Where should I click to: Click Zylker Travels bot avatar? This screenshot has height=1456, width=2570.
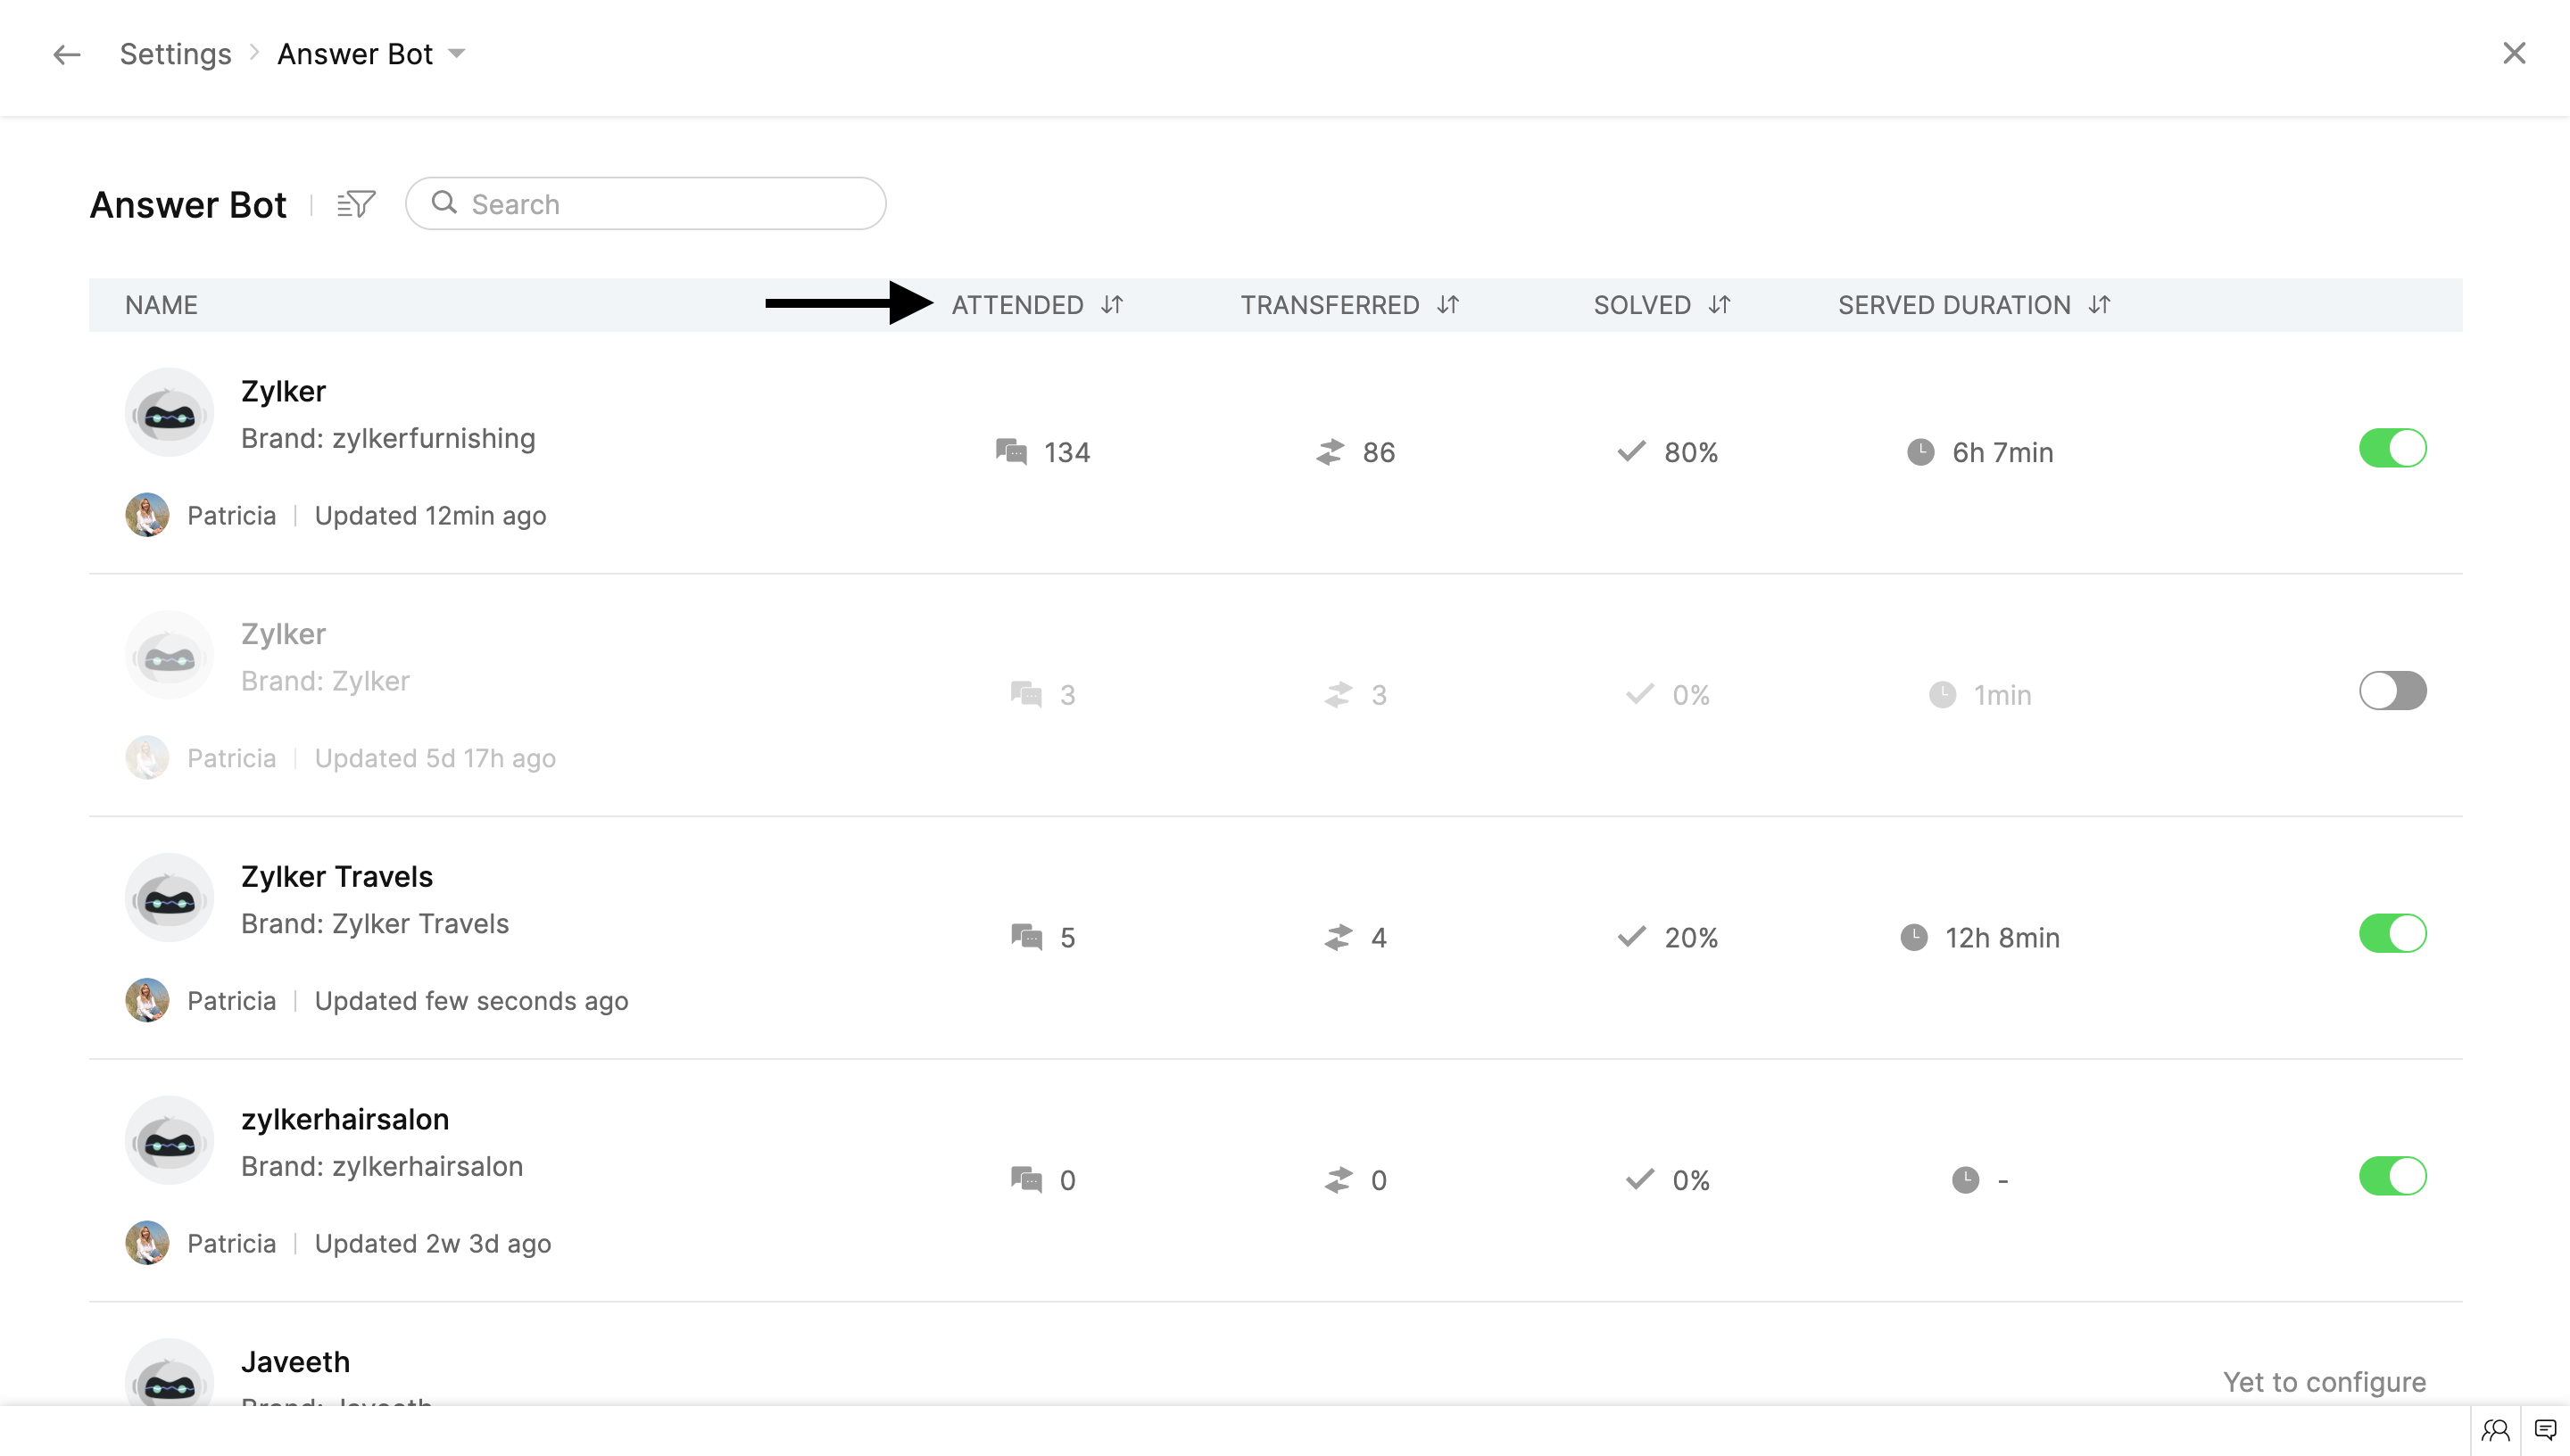coord(169,898)
